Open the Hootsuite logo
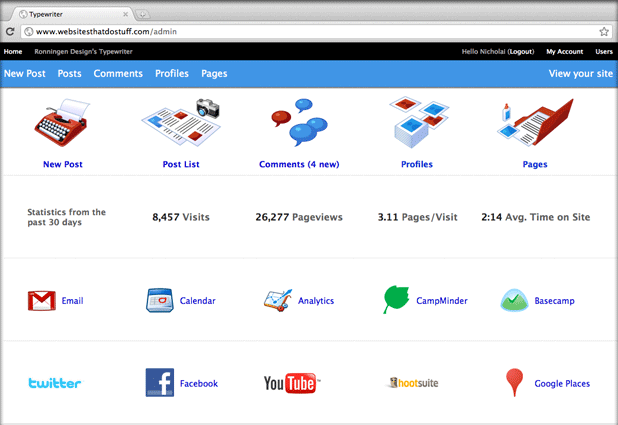618x425 pixels. (413, 383)
